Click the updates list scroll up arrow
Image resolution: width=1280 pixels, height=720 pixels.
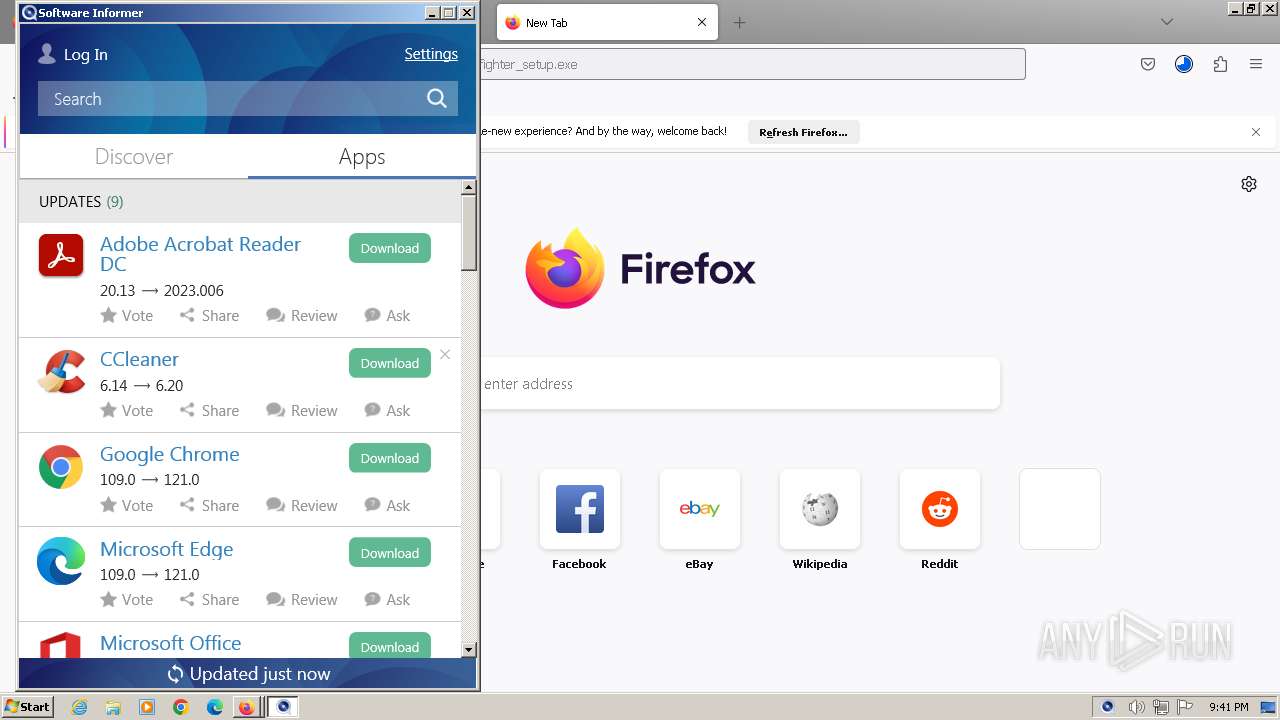coord(468,187)
